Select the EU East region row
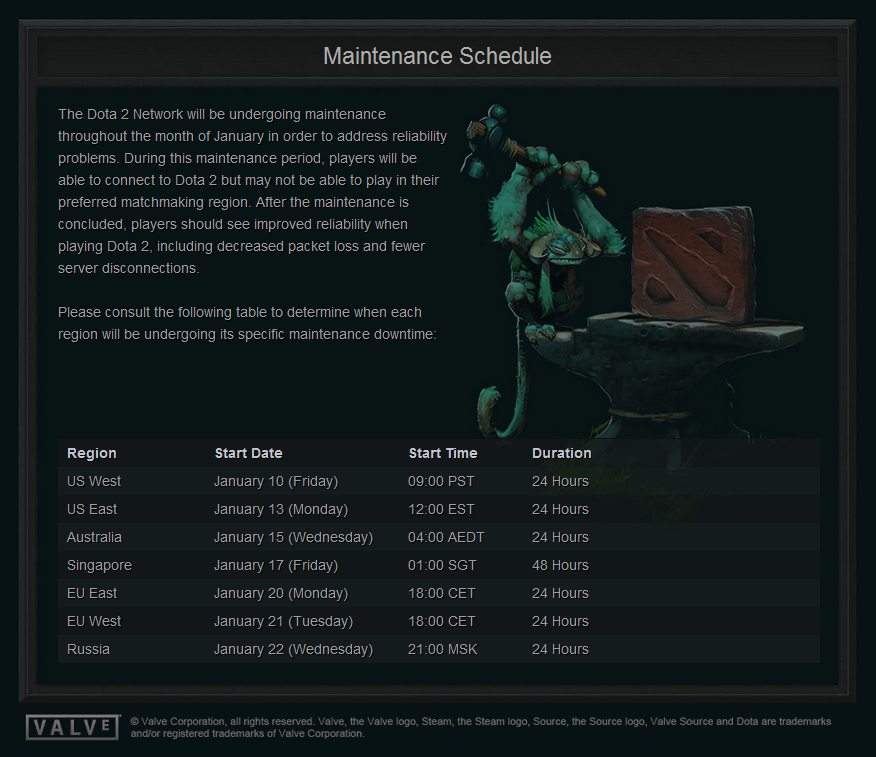The width and height of the screenshot is (876, 757). coord(91,593)
